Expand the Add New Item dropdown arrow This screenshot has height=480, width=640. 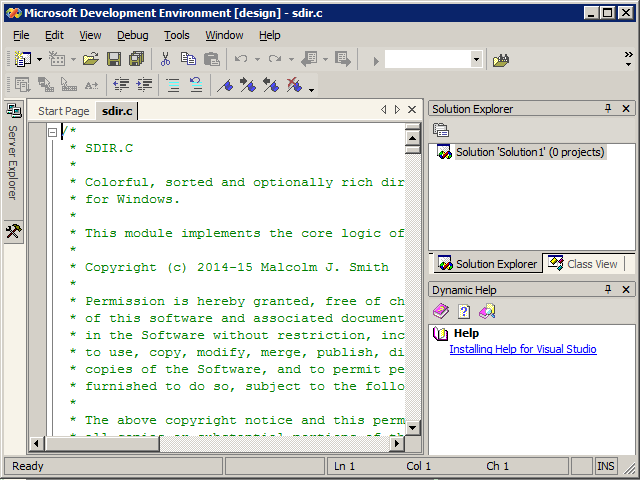(x=73, y=60)
